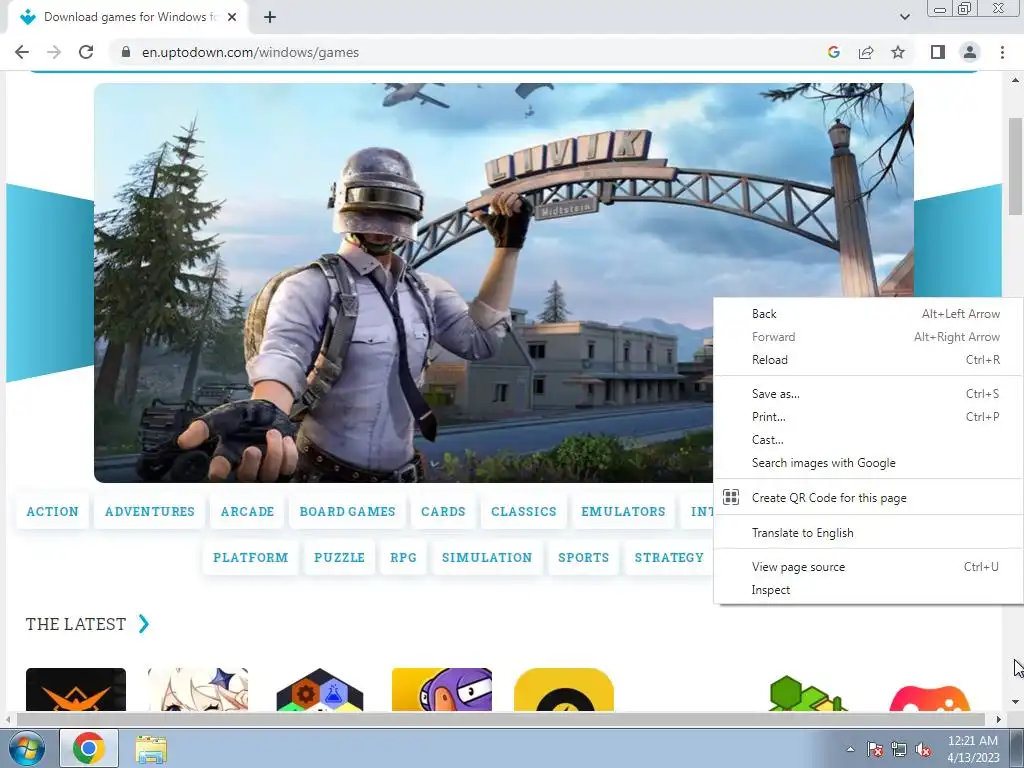Click Chrome icon in taskbar
This screenshot has width=1024, height=768.
(89, 748)
